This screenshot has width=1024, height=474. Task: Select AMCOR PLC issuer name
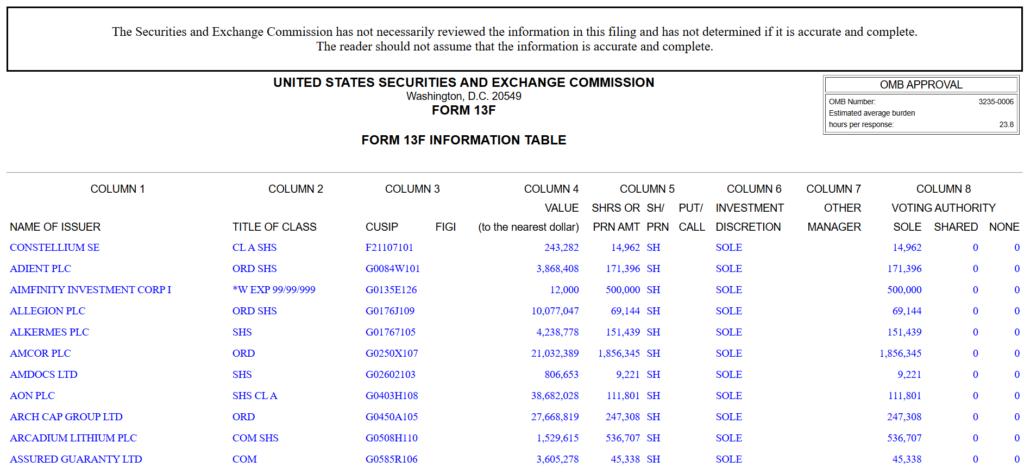pos(40,353)
